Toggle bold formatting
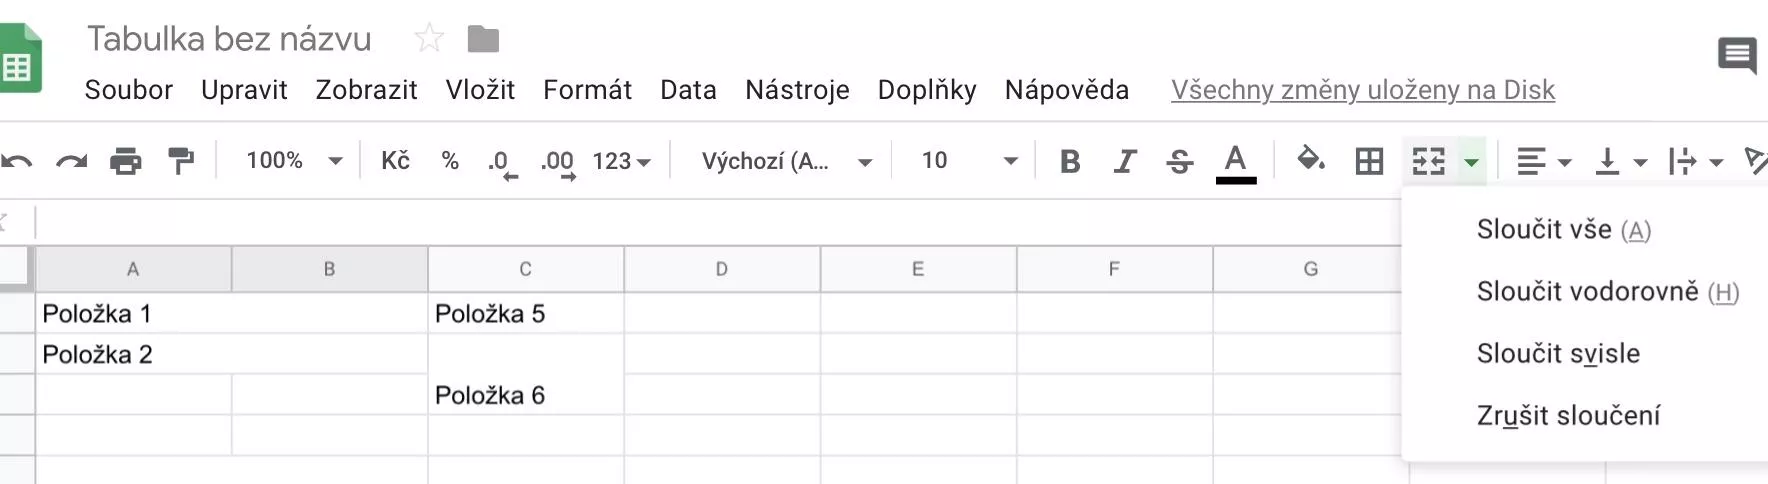The width and height of the screenshot is (1768, 484). click(x=1070, y=161)
